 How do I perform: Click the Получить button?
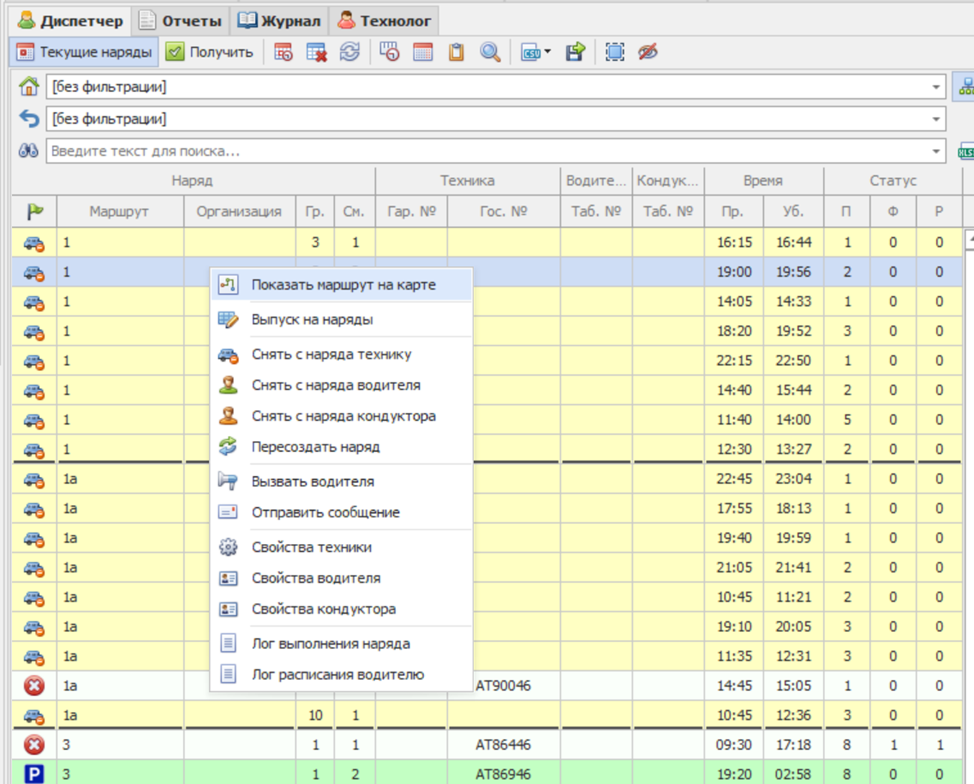(x=210, y=52)
